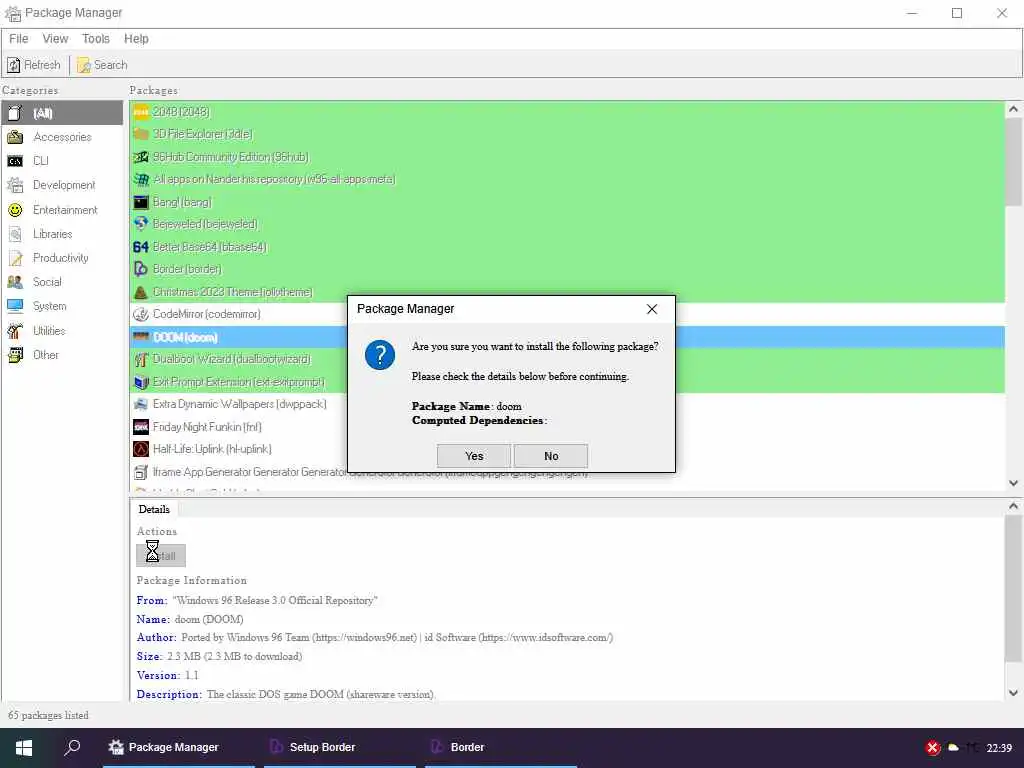Screen dimensions: 1024x768
Task: Click the Dualboot Wizard package icon
Action: 141,359
